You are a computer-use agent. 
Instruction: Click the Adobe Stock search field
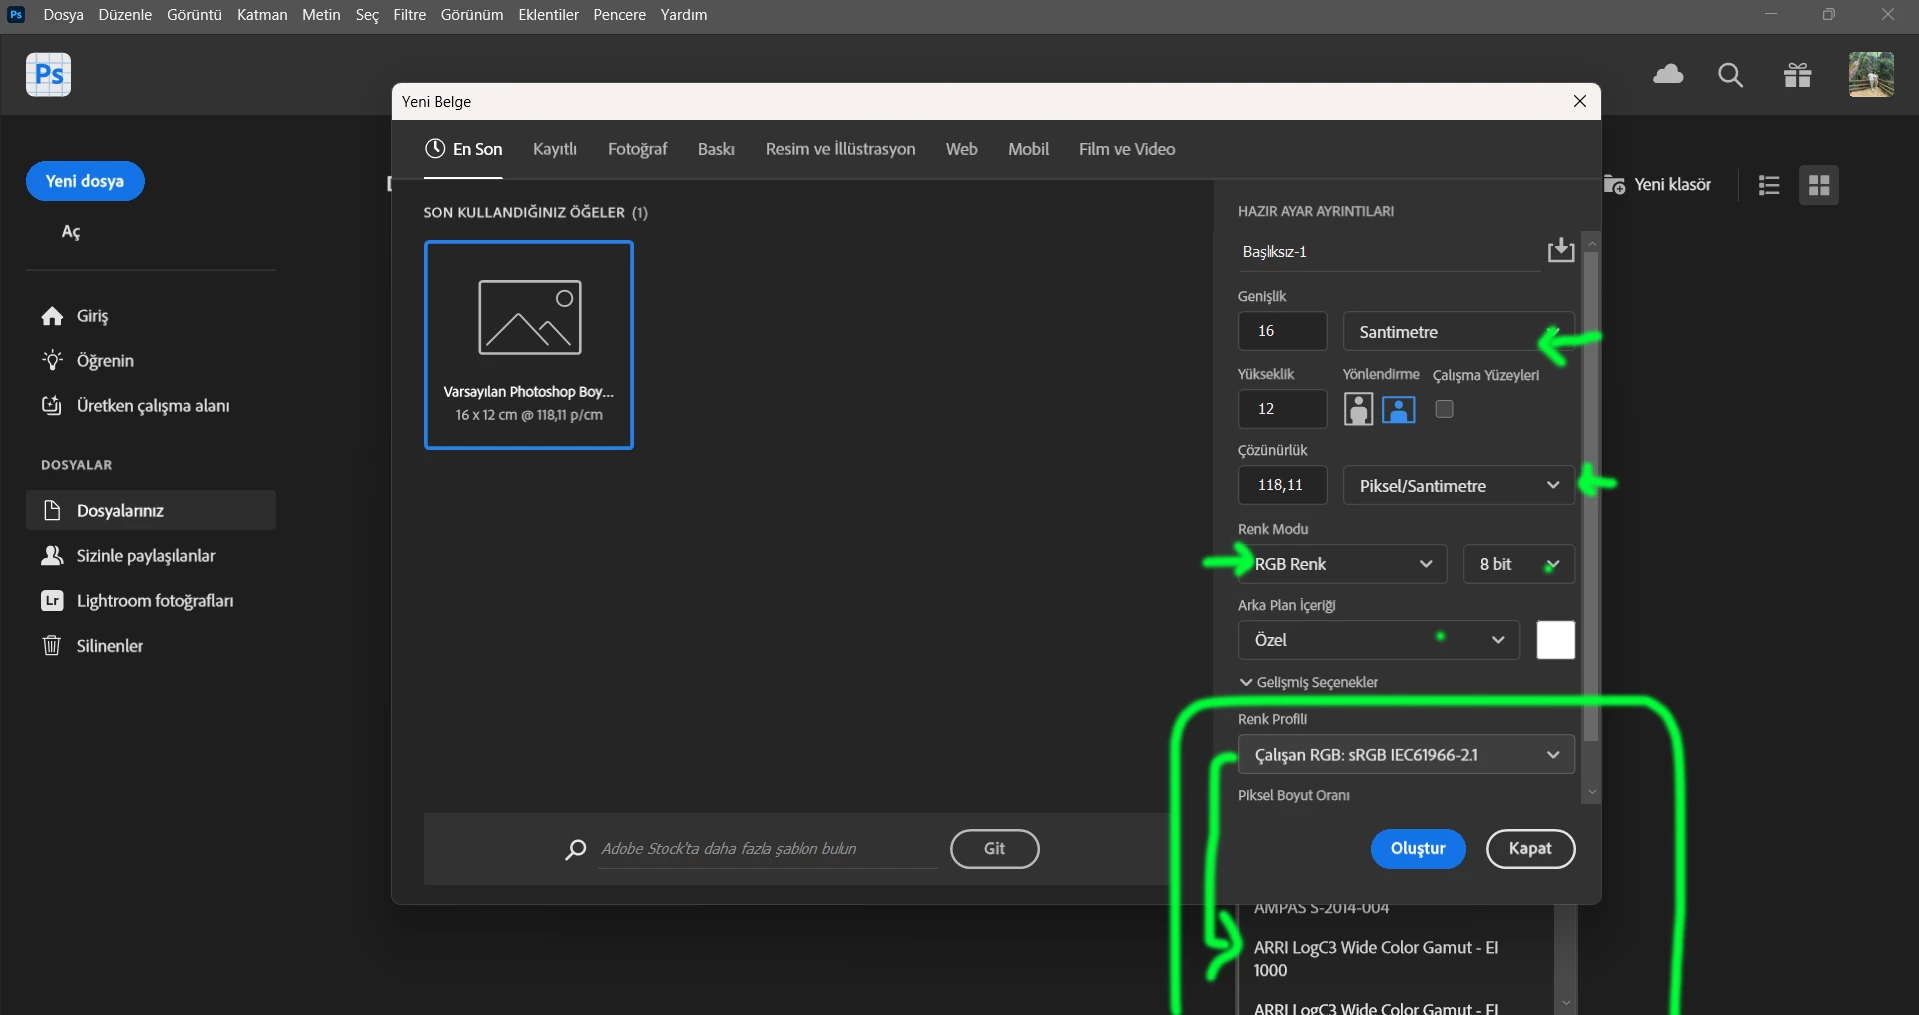(767, 849)
